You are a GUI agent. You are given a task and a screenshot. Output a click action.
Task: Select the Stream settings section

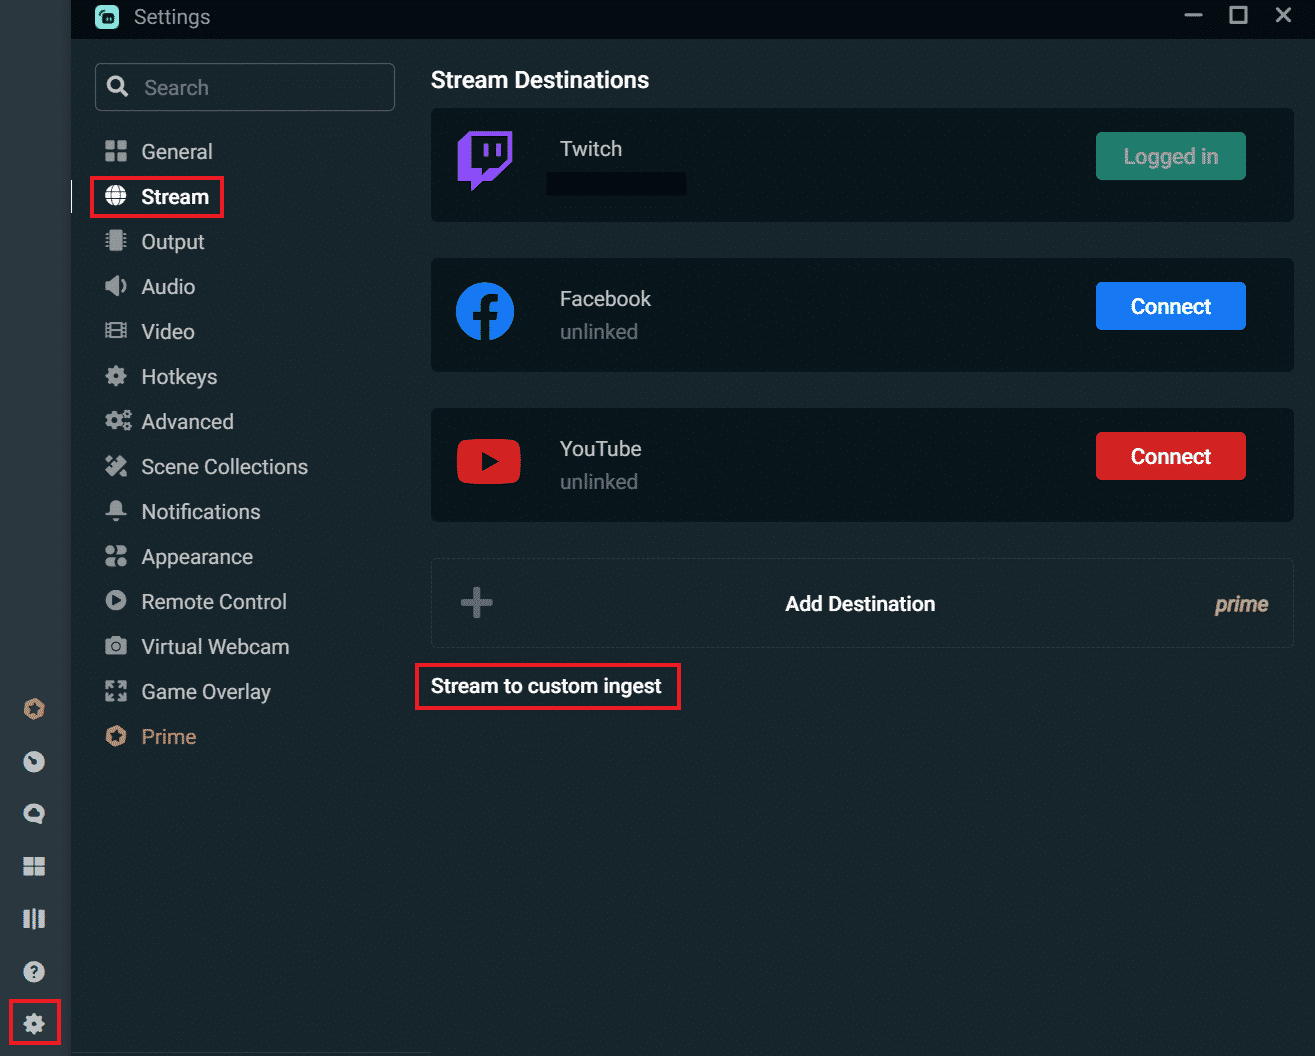click(x=175, y=196)
